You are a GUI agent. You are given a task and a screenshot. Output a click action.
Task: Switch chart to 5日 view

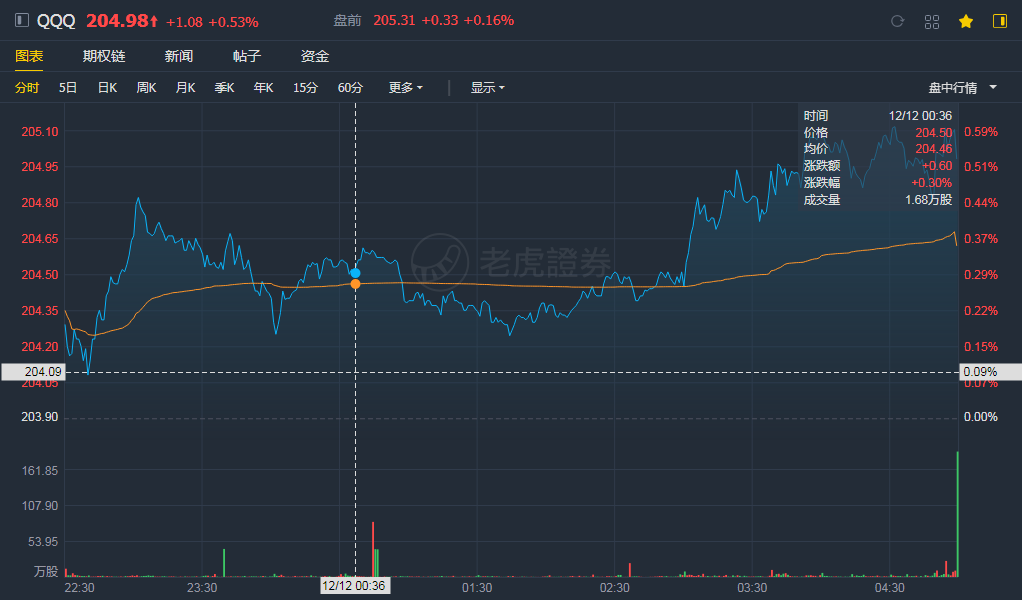point(68,88)
